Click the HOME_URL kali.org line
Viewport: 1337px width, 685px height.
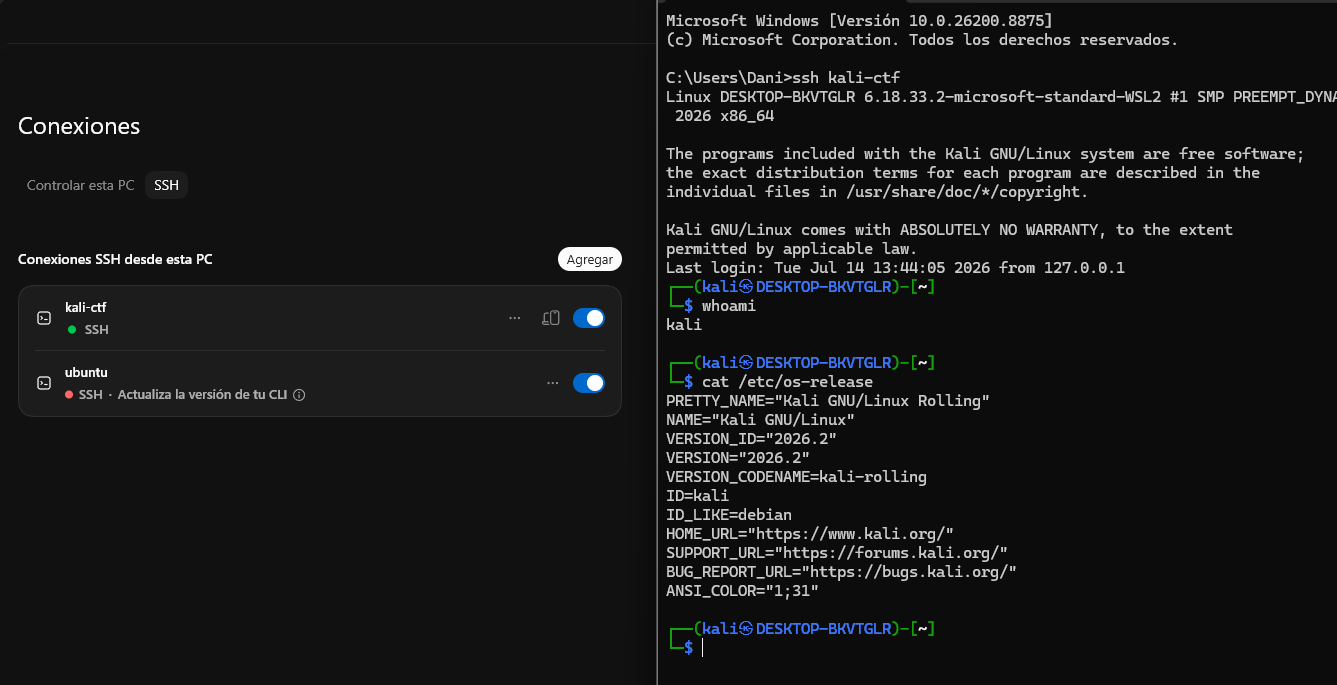pyautogui.click(x=810, y=534)
